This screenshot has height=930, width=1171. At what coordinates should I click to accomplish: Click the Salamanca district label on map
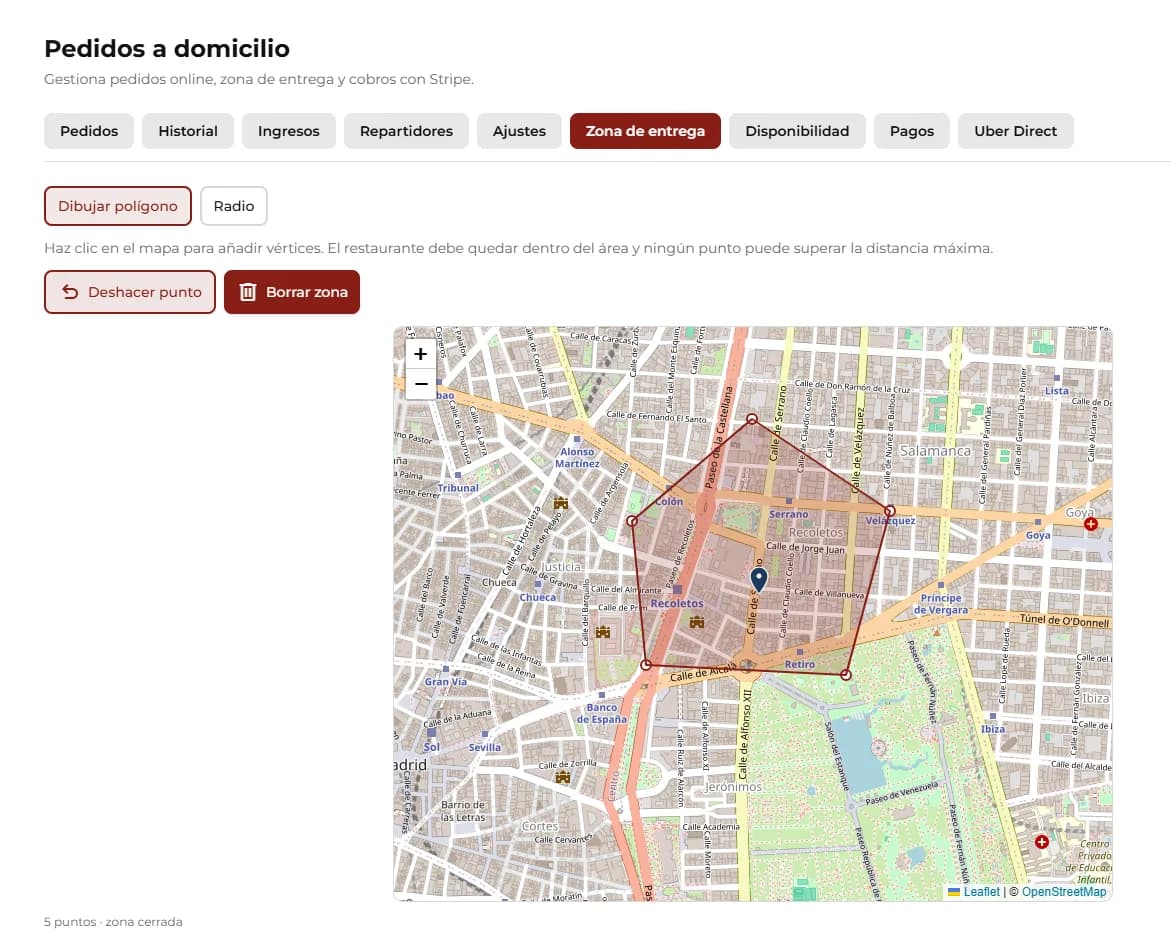[x=935, y=451]
